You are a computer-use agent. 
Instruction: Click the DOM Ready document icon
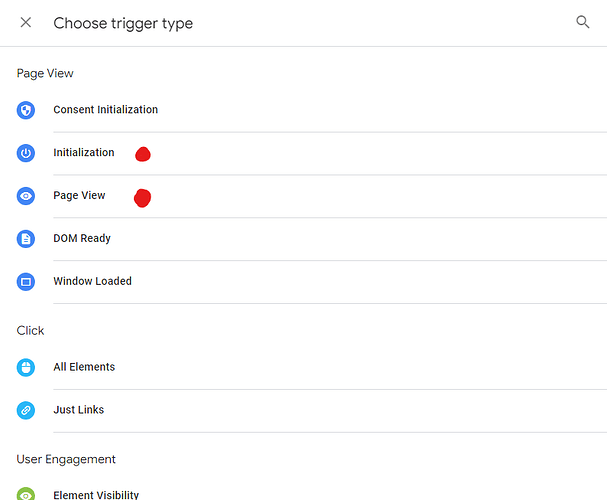pos(26,239)
